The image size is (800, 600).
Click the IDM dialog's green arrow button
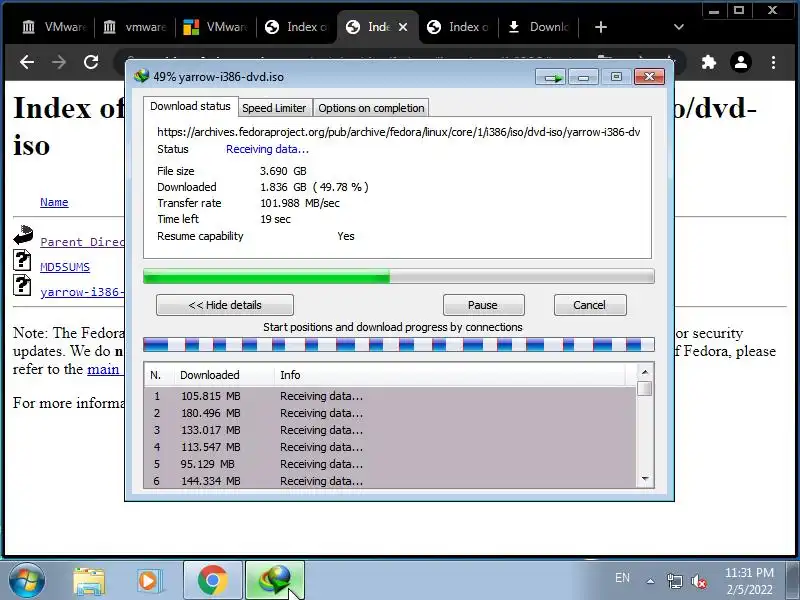click(551, 77)
